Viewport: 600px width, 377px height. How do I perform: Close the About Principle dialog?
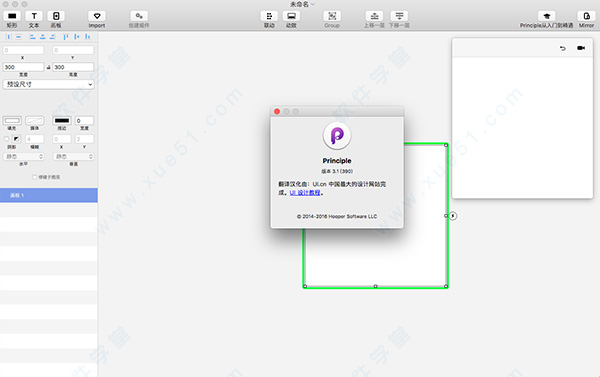pyautogui.click(x=277, y=111)
